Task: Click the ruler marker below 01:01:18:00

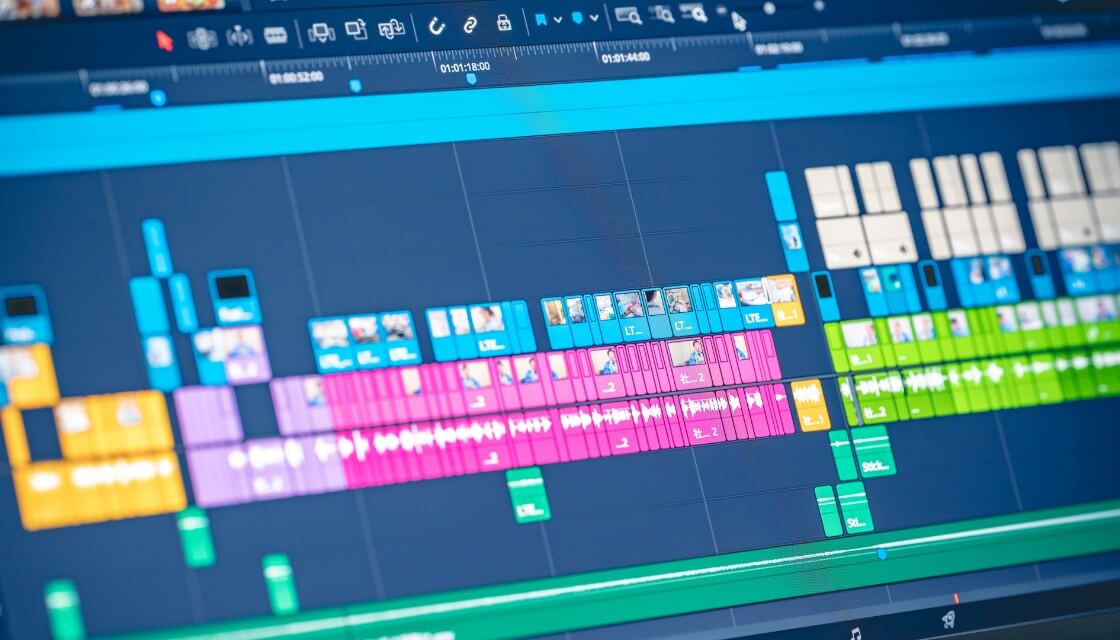Action: pyautogui.click(x=471, y=79)
